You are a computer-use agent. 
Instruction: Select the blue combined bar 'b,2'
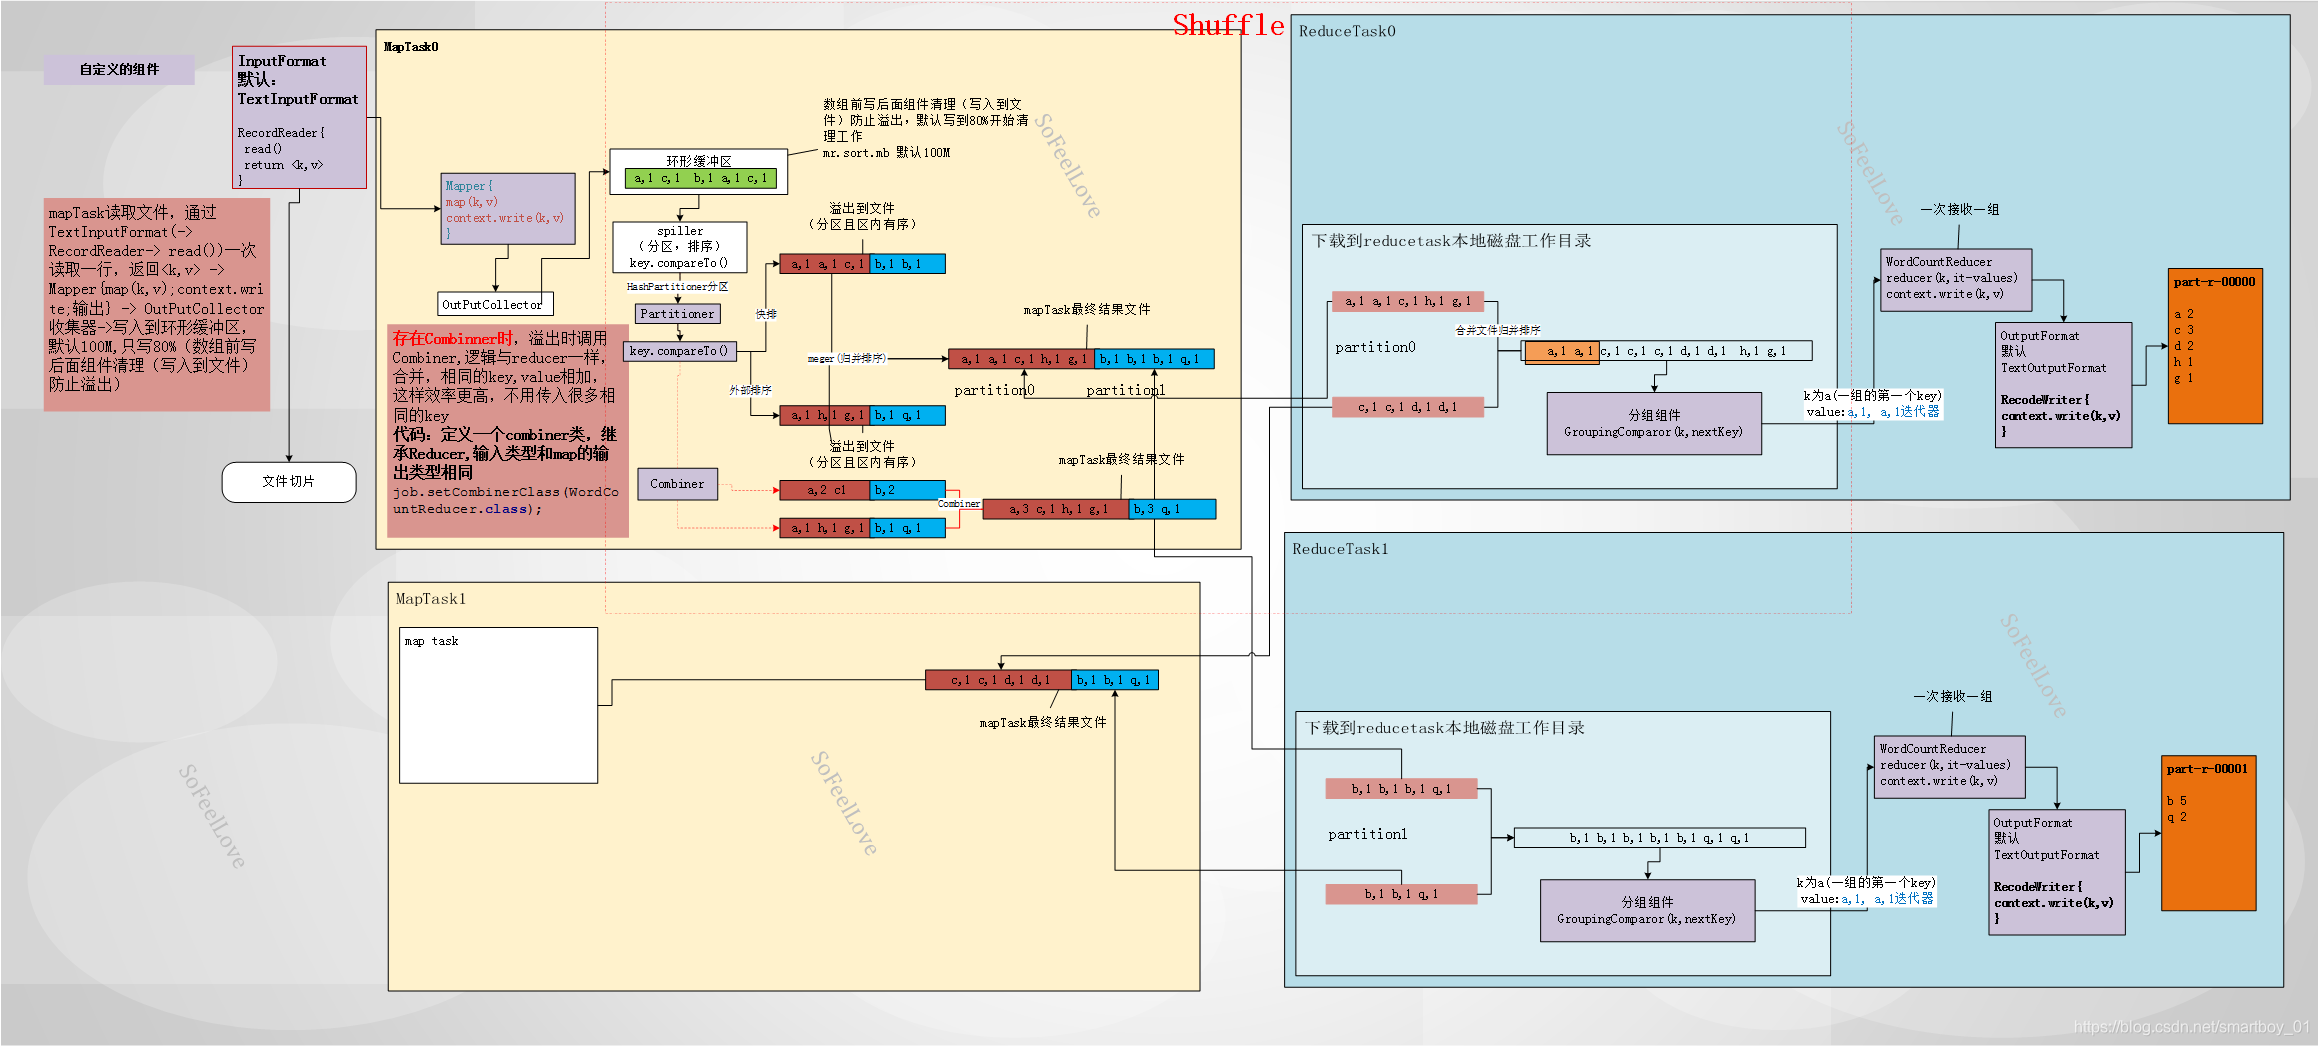click(x=907, y=490)
